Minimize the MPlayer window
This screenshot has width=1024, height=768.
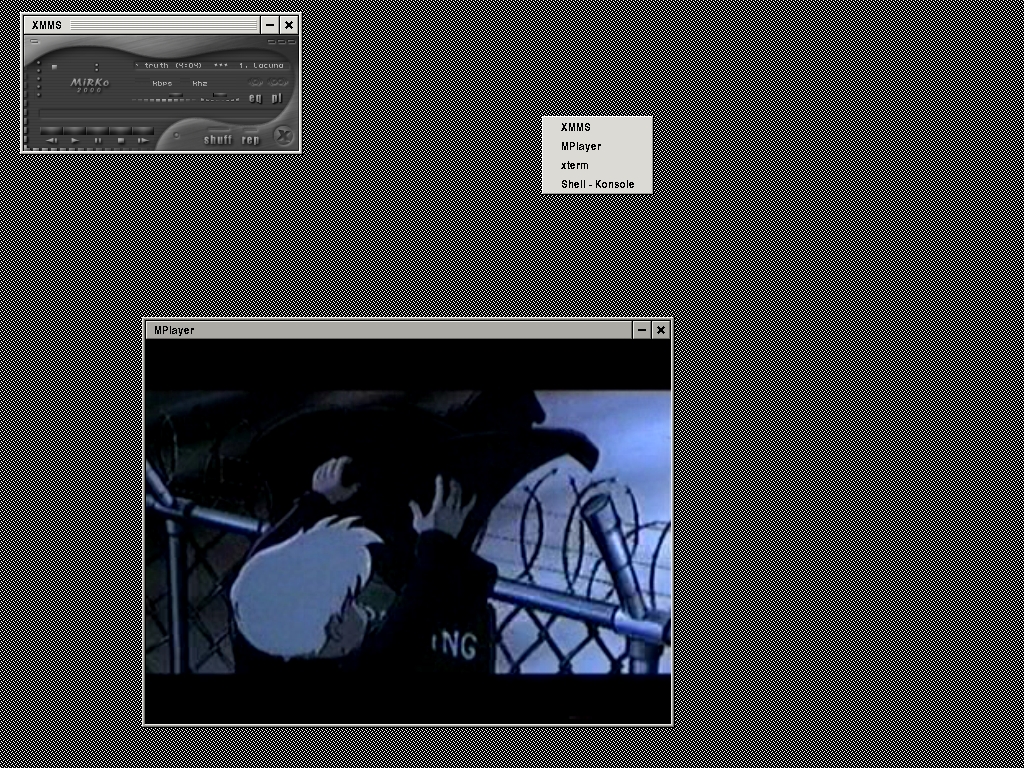(641, 330)
